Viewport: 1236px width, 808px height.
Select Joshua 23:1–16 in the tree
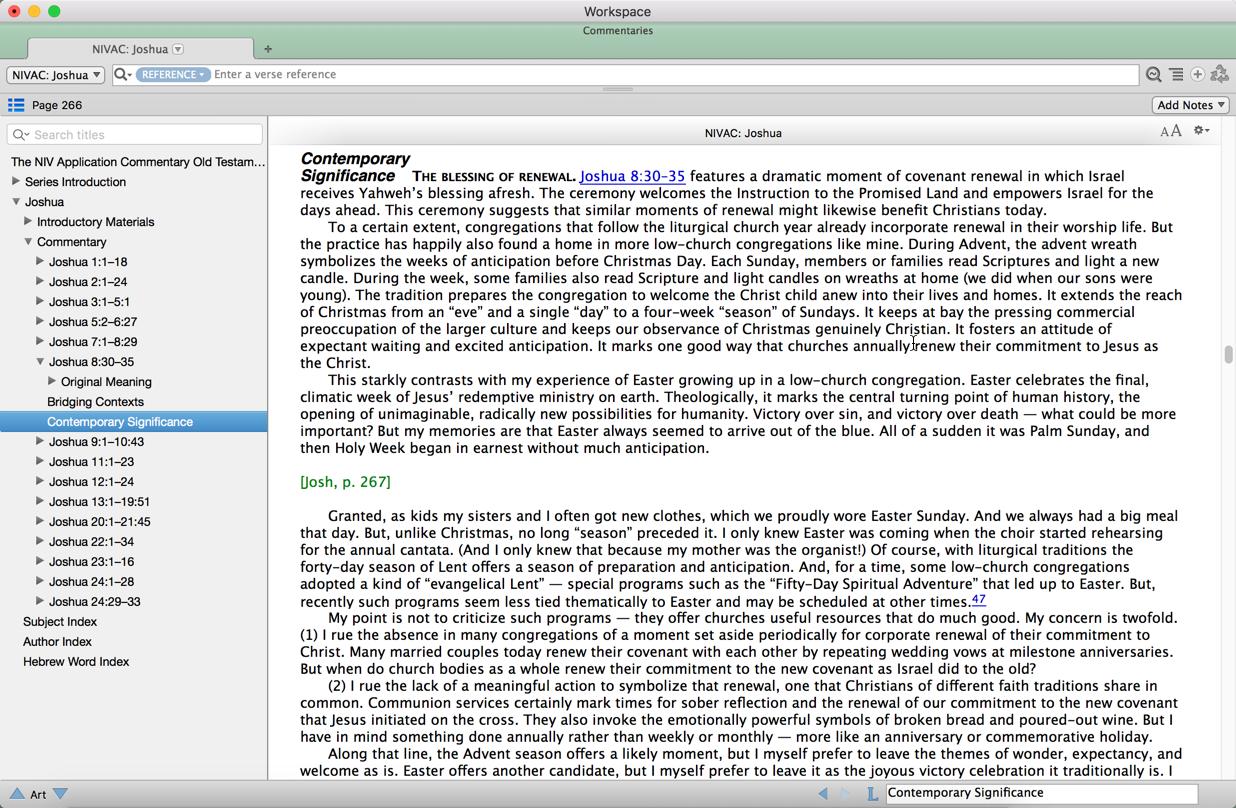(x=91, y=562)
